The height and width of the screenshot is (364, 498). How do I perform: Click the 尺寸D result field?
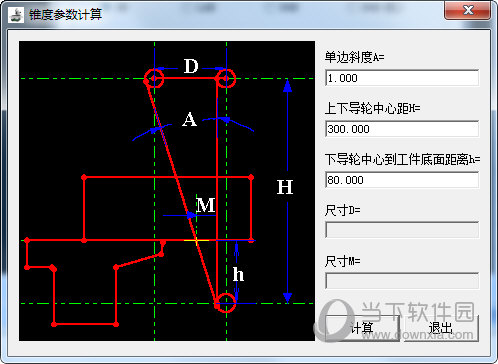[x=402, y=230]
